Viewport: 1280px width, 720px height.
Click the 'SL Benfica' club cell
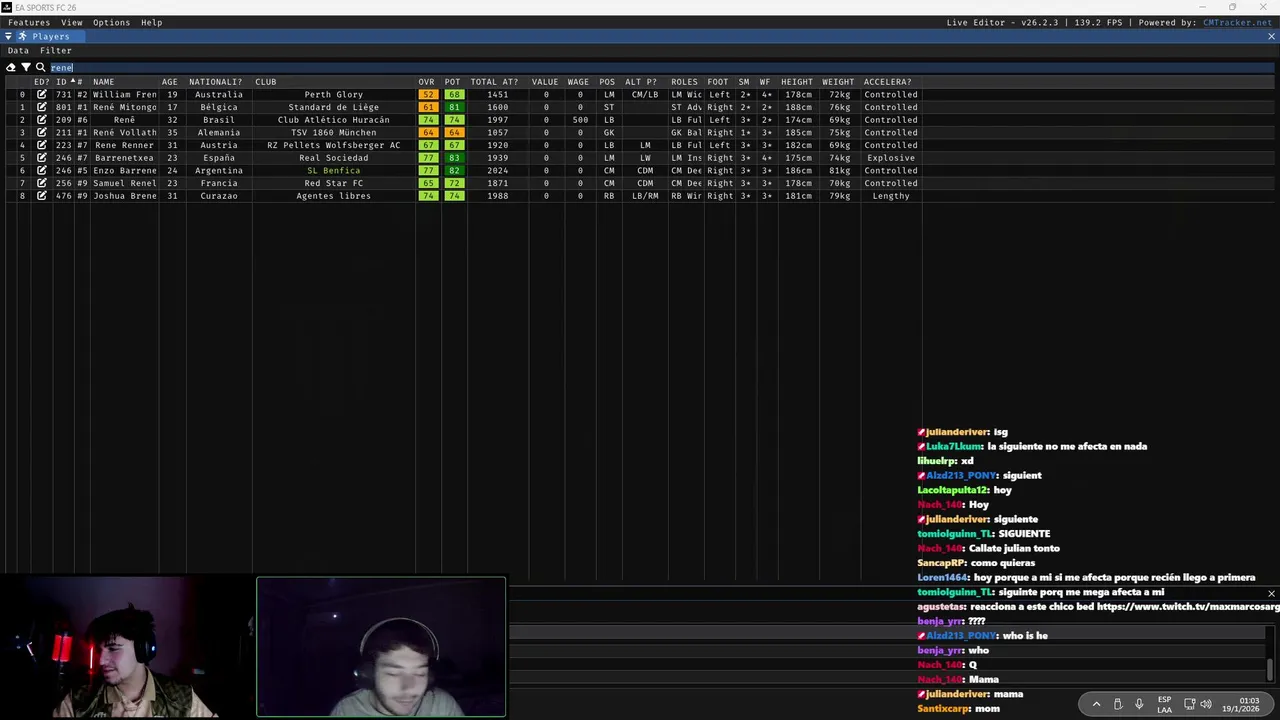(x=334, y=171)
